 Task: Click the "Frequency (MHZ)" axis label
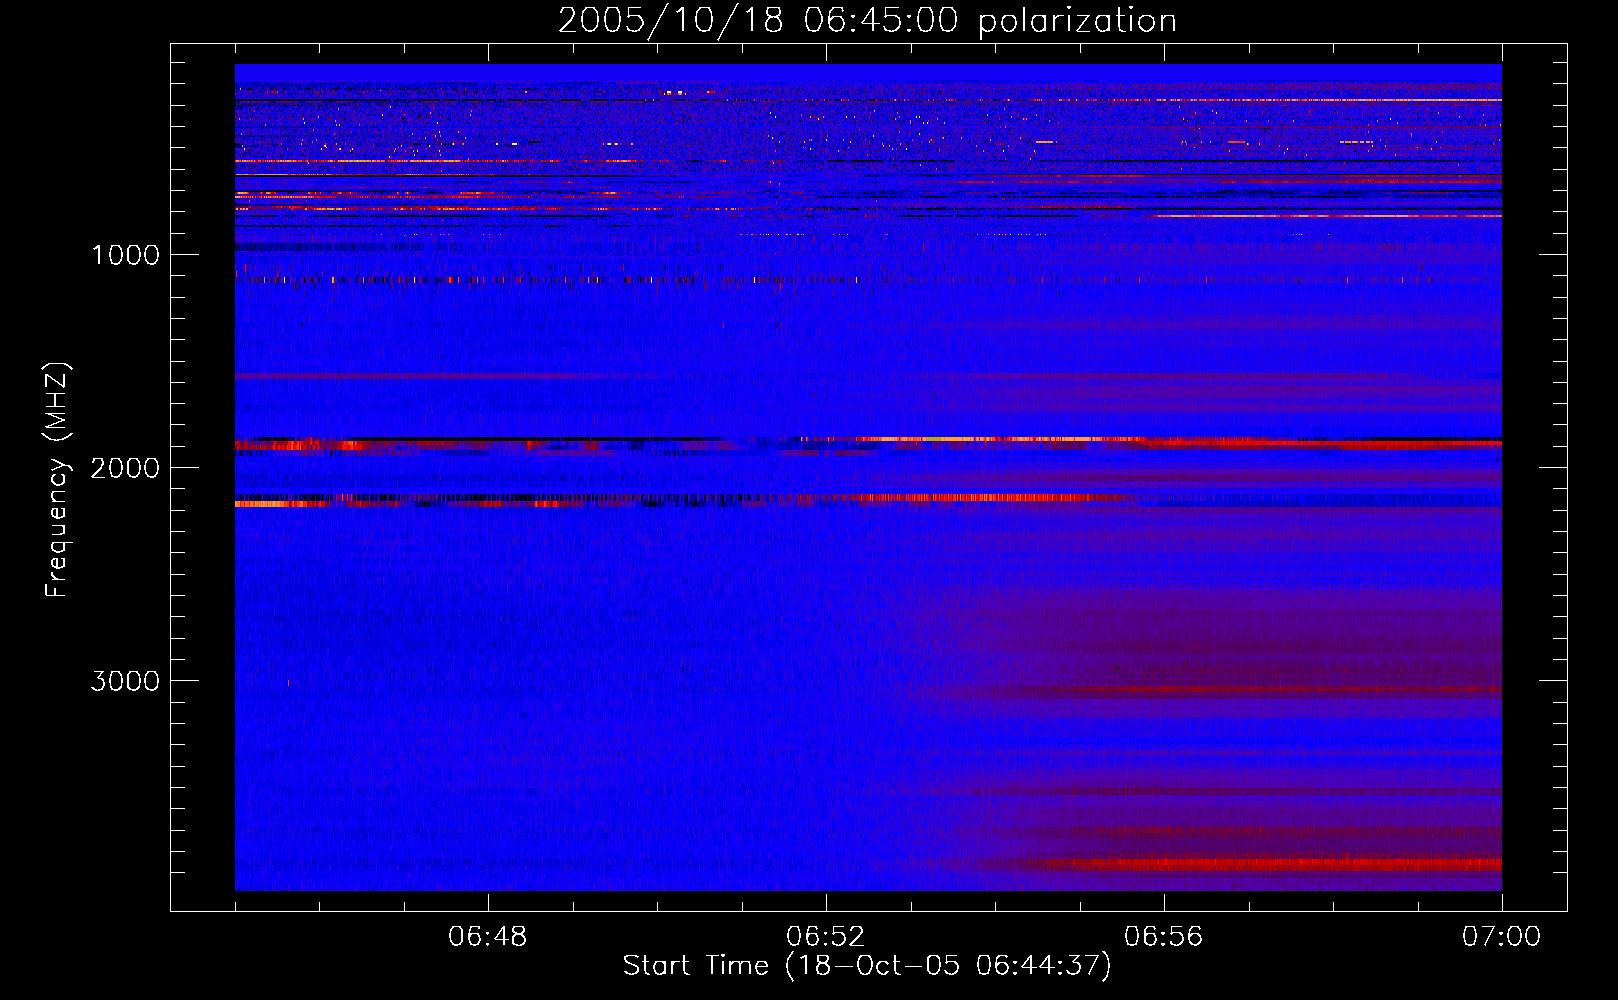[57, 480]
